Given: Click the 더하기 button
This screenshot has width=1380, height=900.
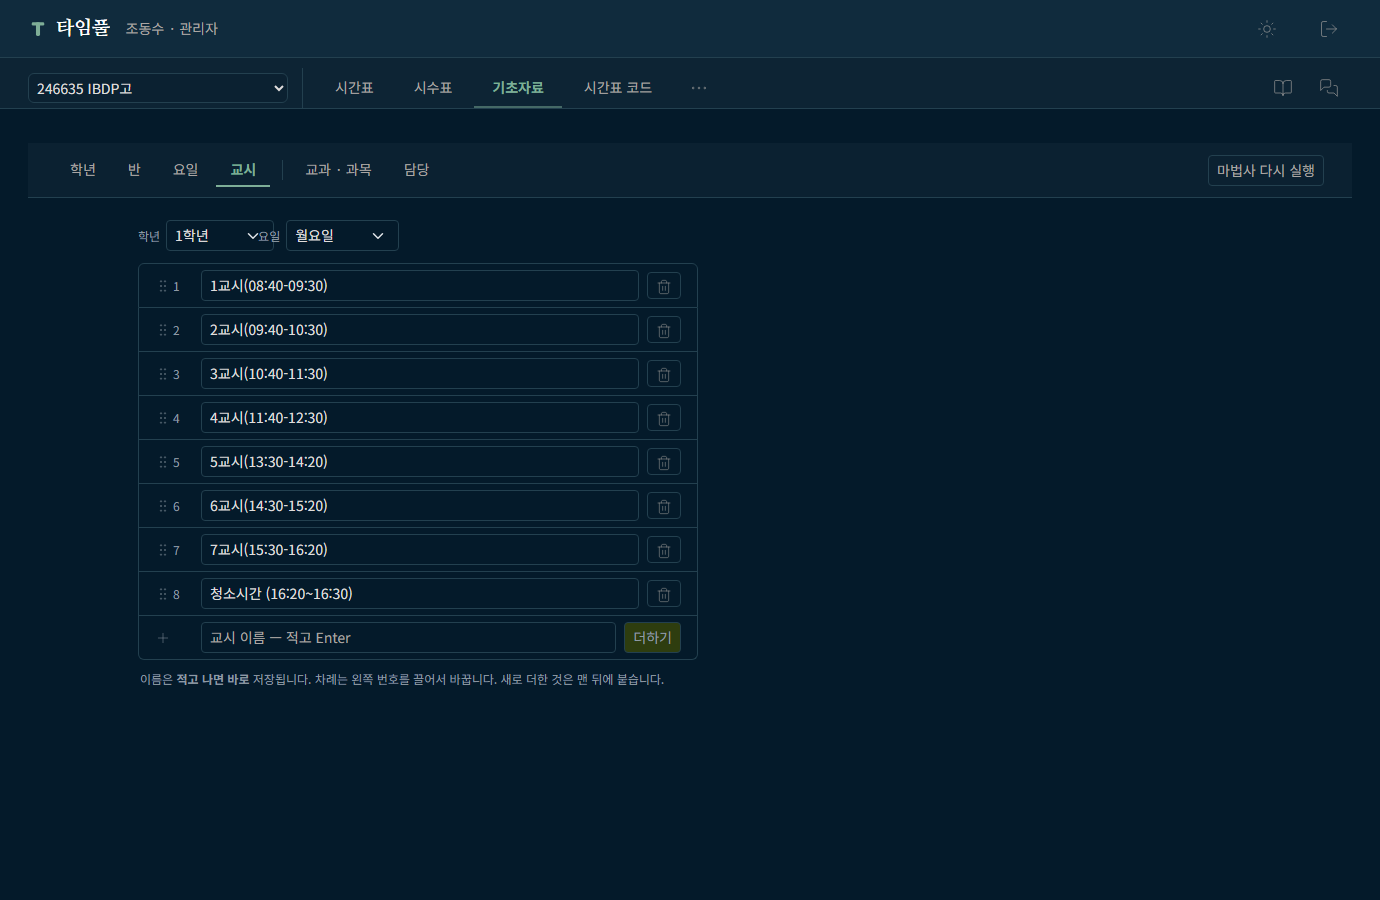Looking at the screenshot, I should [x=652, y=638].
